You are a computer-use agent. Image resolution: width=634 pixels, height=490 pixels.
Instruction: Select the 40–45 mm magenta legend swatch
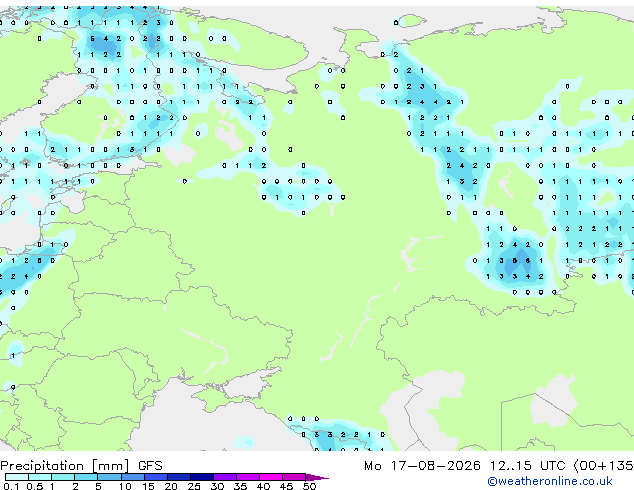[x=271, y=477]
